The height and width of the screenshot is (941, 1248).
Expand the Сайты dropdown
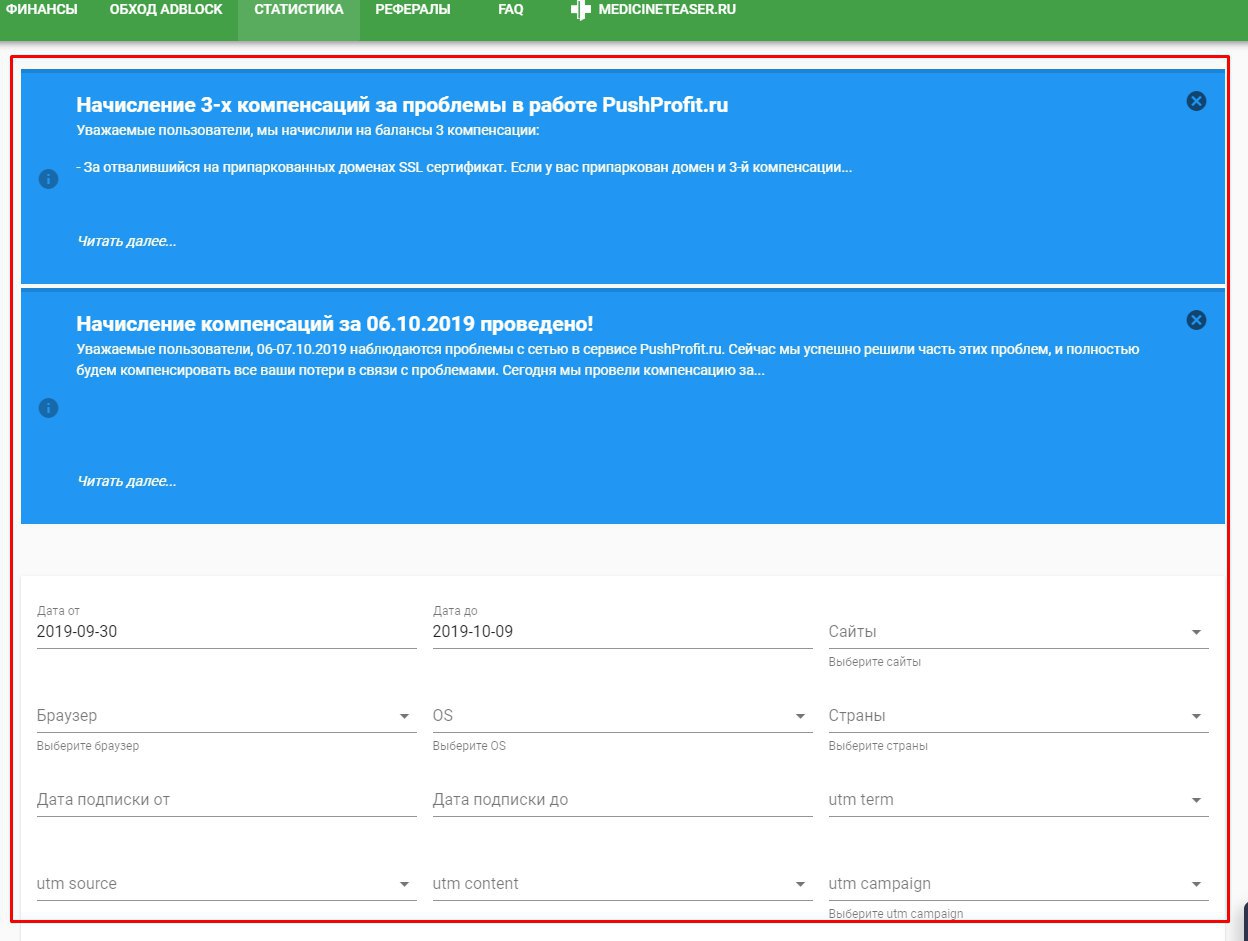coord(1019,632)
